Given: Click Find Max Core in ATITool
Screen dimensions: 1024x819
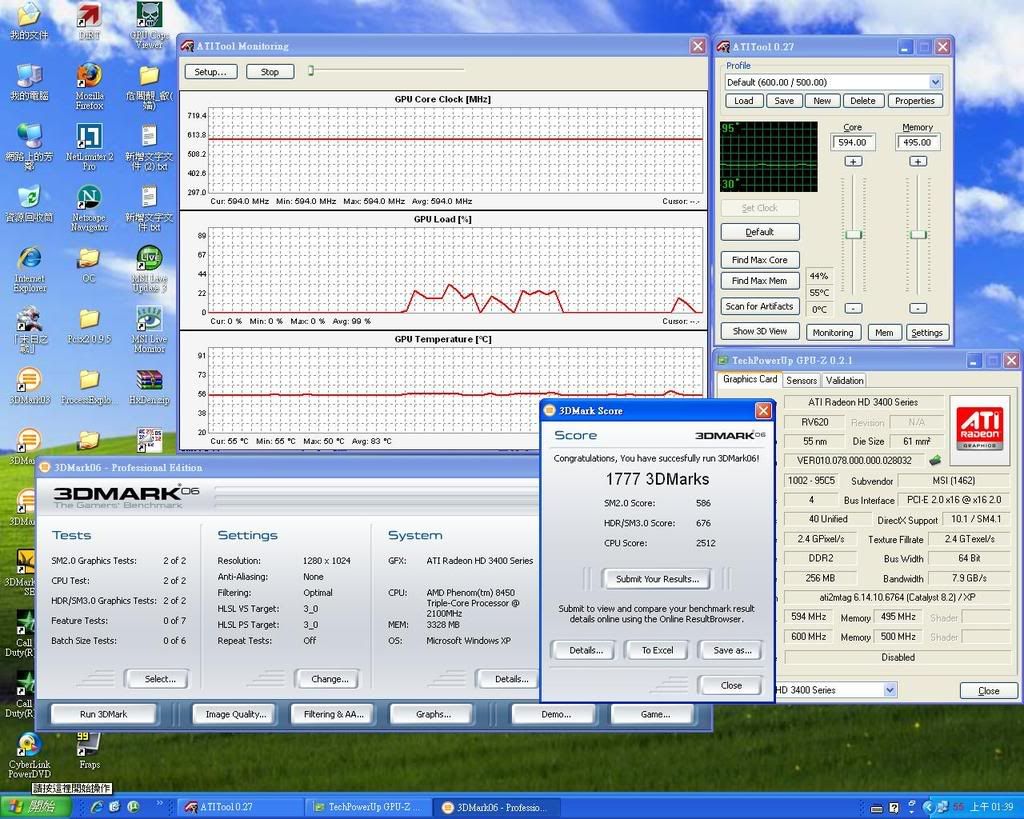Looking at the screenshot, I should pyautogui.click(x=760, y=260).
